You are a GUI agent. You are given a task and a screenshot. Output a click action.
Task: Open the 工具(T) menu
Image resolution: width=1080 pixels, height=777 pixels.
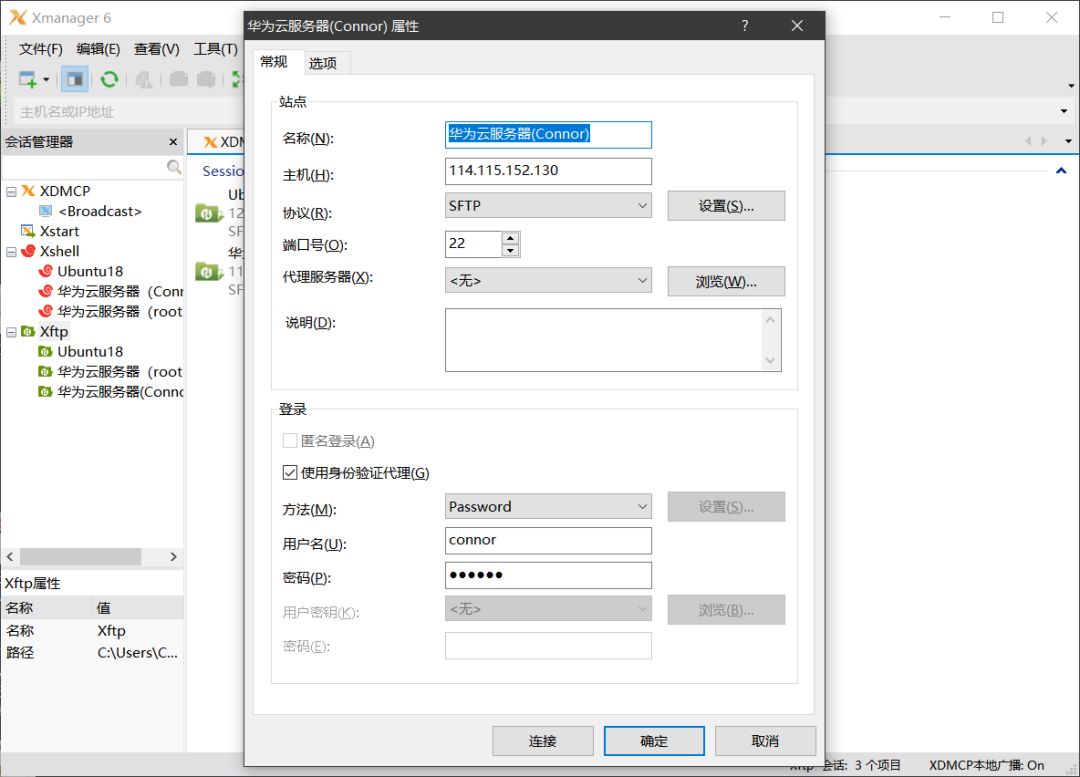coord(215,49)
